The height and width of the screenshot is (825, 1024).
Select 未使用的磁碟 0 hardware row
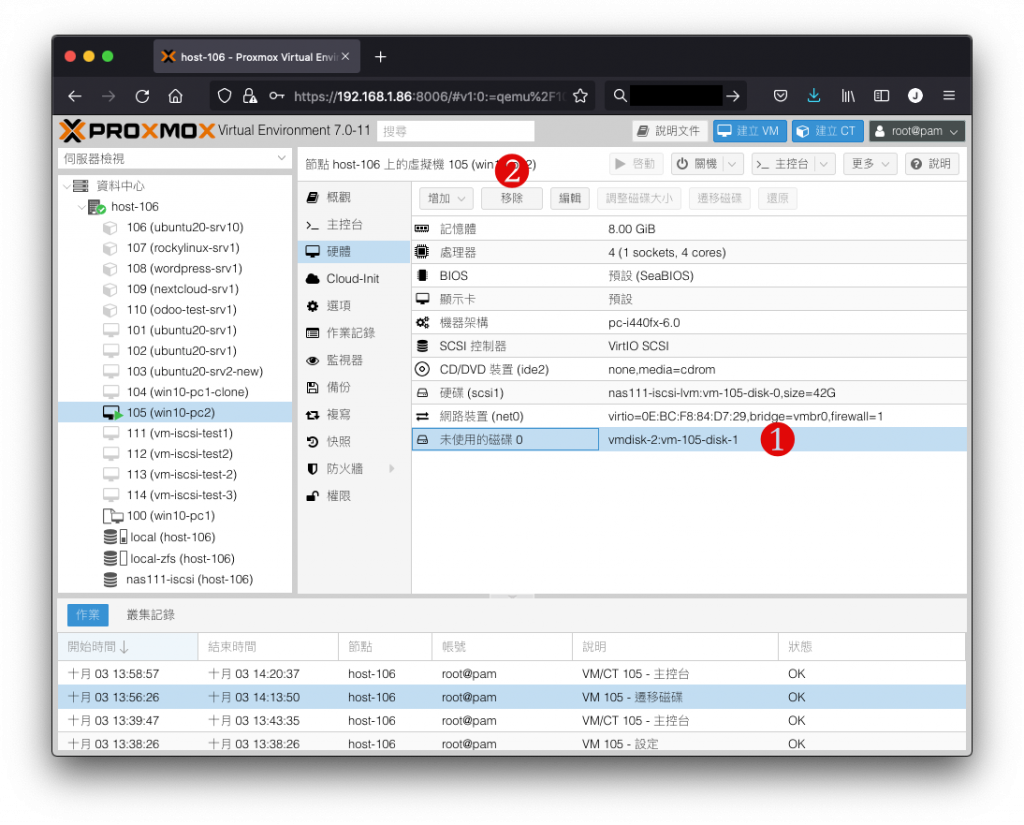click(689, 440)
